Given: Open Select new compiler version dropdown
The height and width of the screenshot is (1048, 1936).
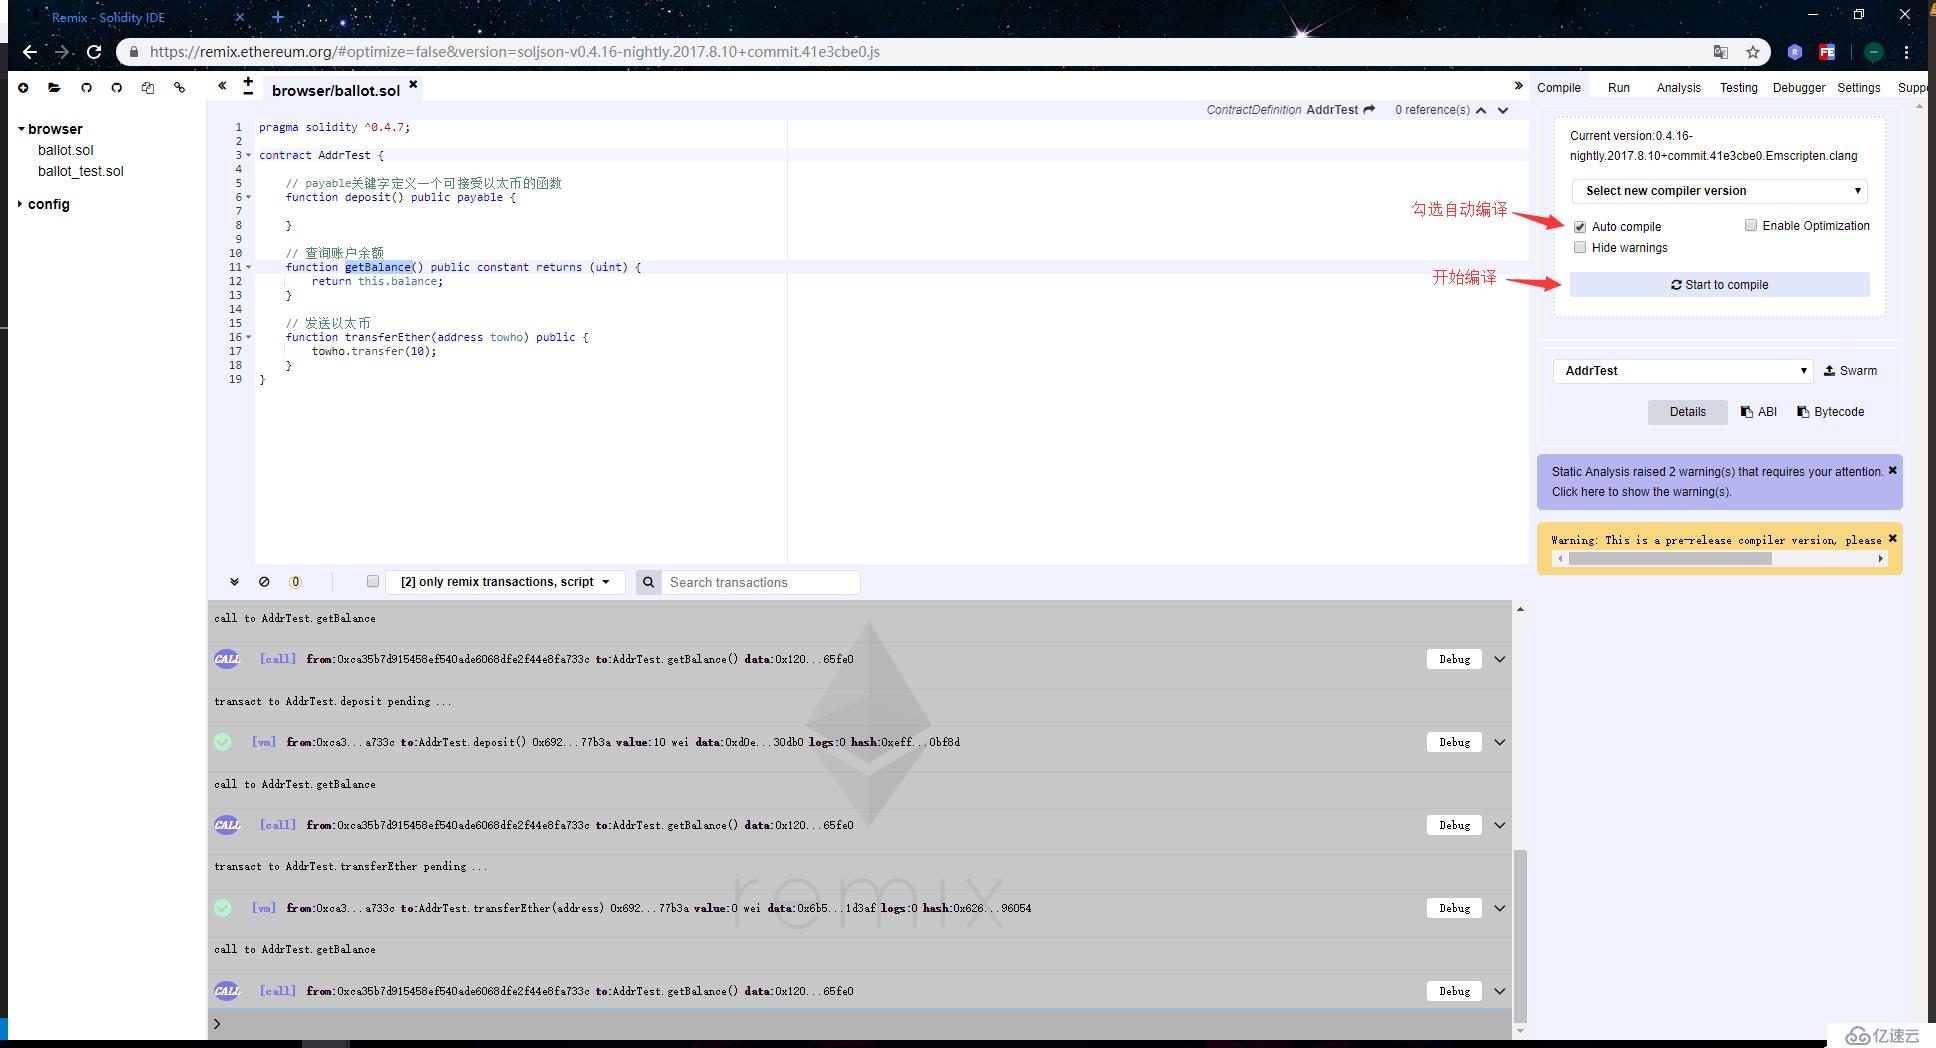Looking at the screenshot, I should coord(1720,191).
